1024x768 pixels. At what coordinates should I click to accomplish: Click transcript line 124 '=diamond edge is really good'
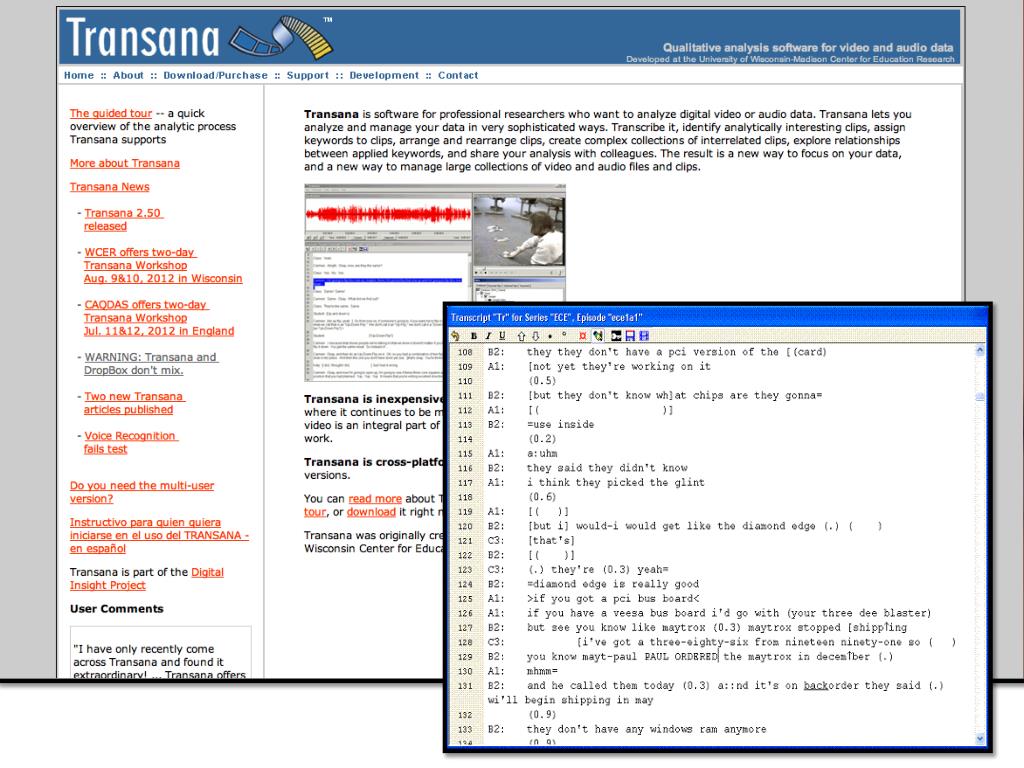[x=613, y=584]
